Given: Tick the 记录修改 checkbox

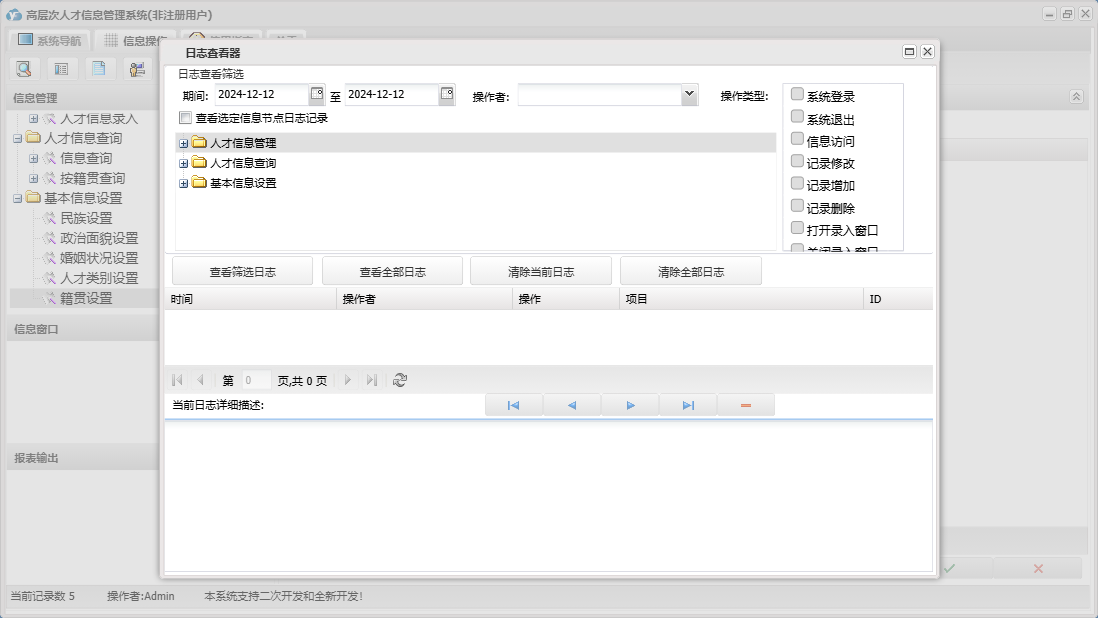Looking at the screenshot, I should (797, 161).
